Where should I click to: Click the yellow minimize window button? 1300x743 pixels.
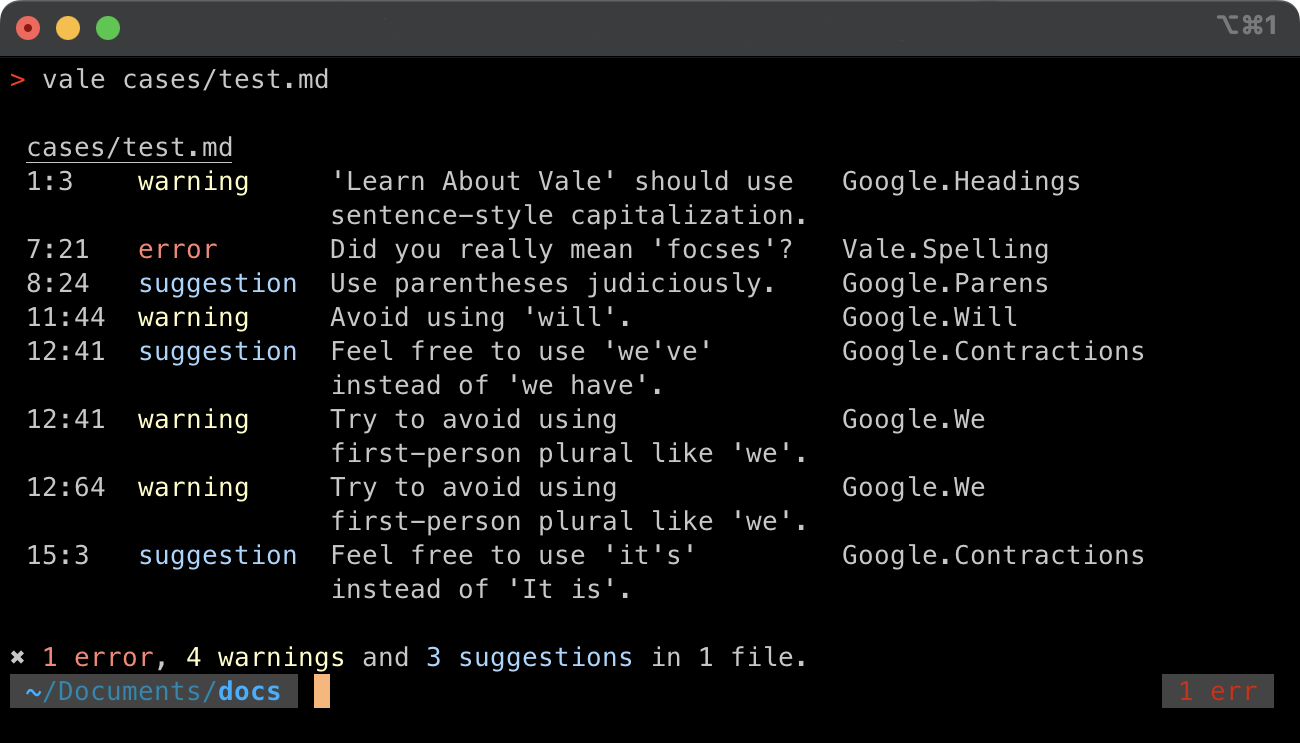[x=68, y=28]
